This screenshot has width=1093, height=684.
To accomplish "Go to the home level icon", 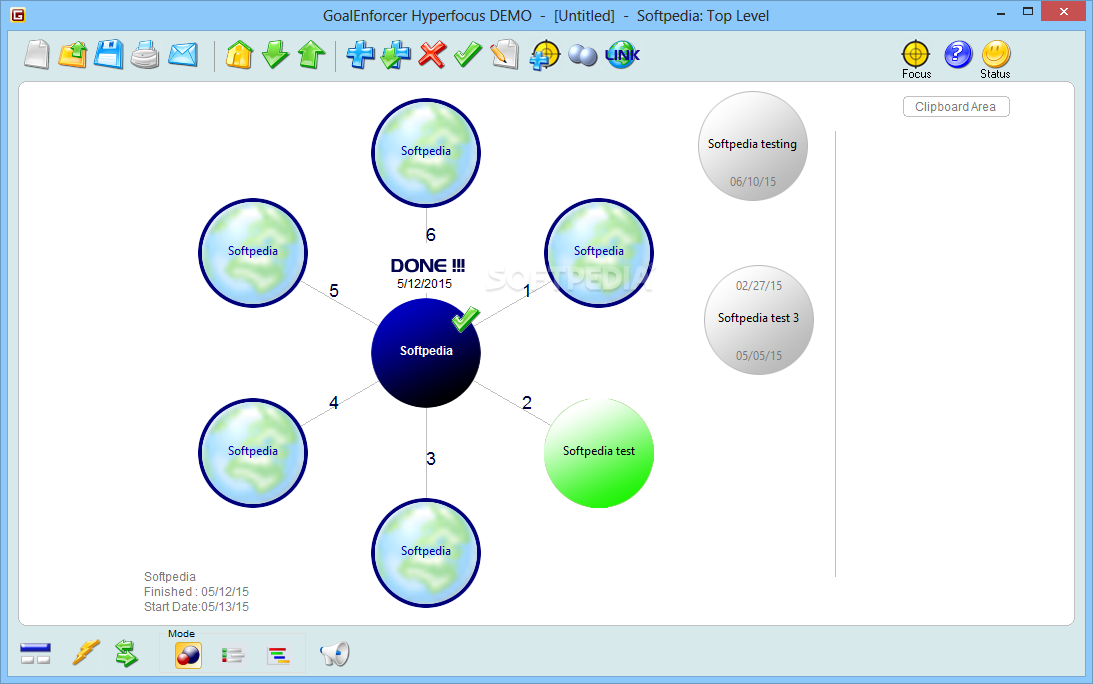I will [239, 54].
